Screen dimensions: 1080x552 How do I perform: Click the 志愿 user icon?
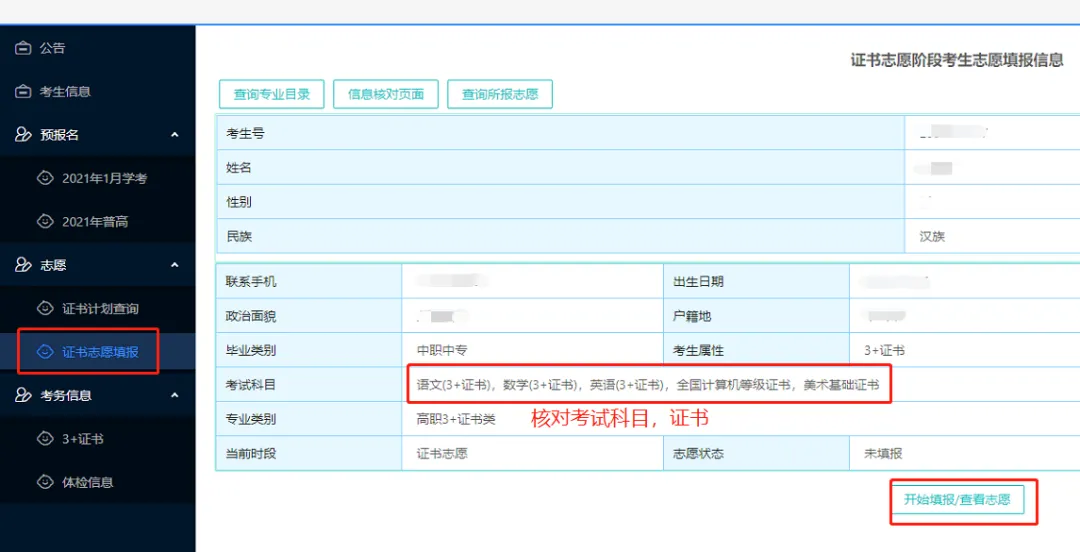point(23,265)
